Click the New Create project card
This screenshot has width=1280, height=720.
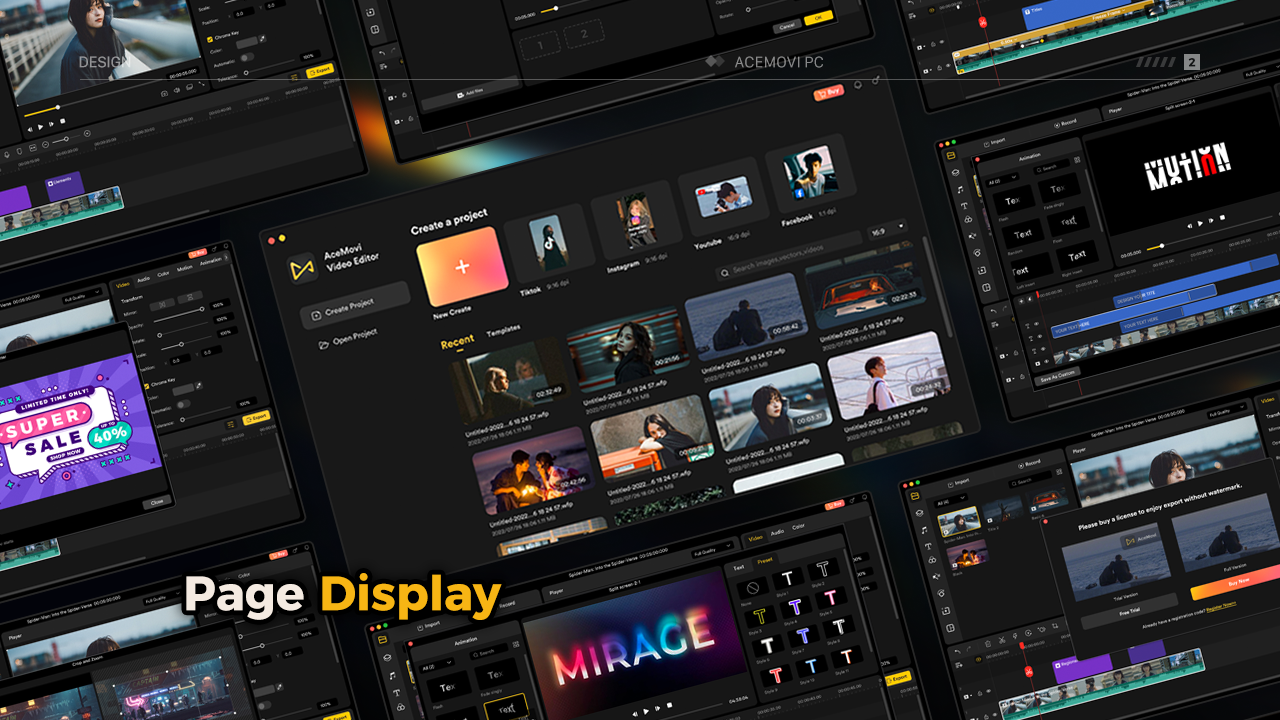(x=462, y=266)
